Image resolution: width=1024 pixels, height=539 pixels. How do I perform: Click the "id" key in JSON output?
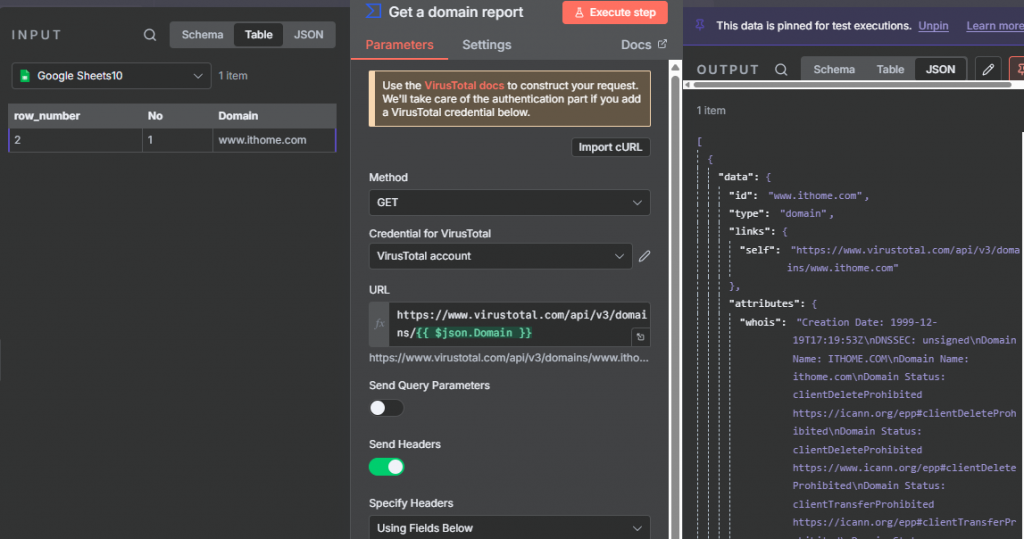[743, 195]
